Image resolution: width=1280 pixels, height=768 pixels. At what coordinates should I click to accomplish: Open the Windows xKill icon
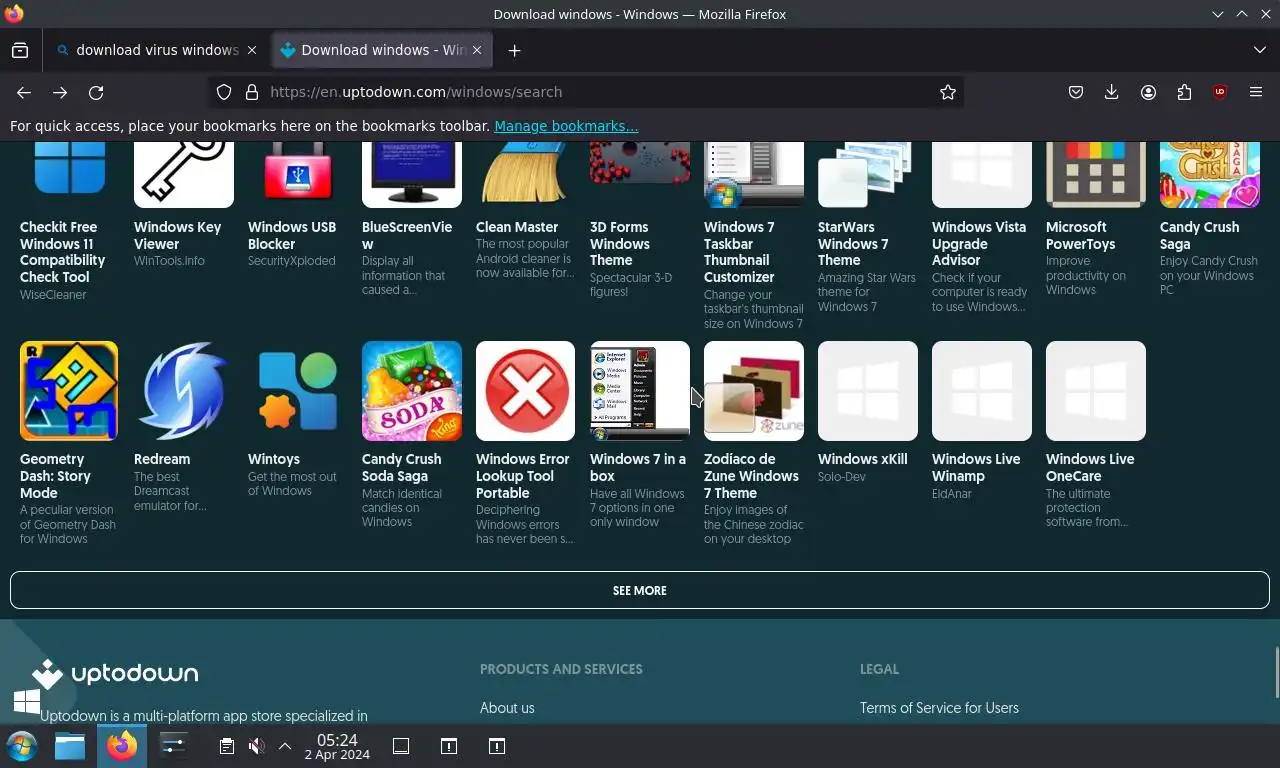[867, 391]
